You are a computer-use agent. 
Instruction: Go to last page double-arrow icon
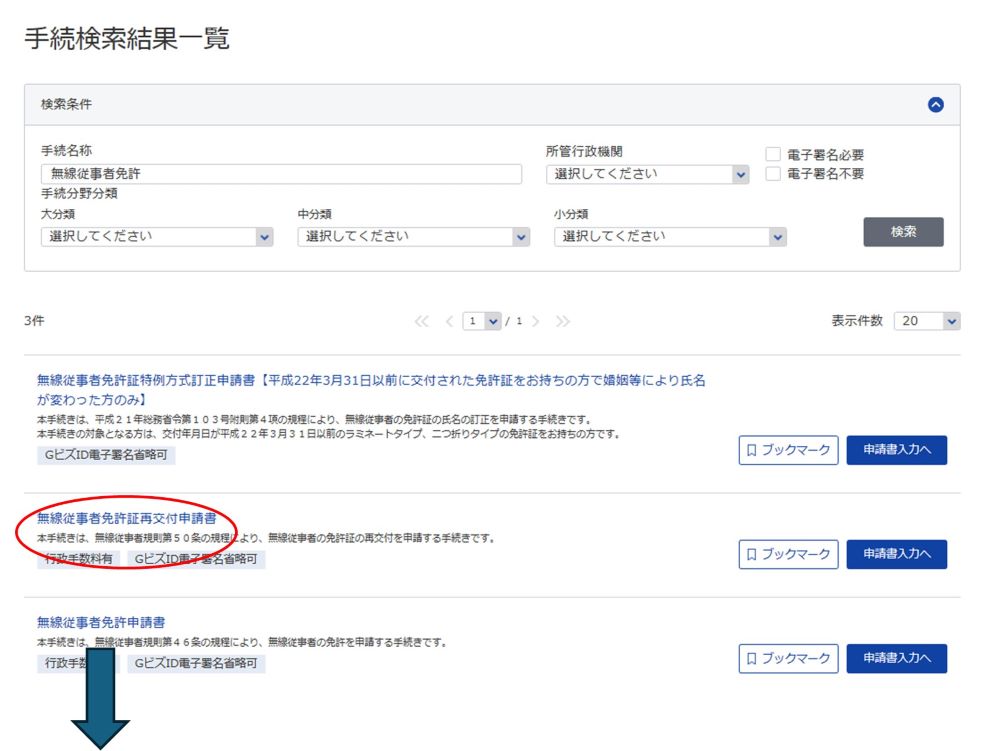(563, 321)
